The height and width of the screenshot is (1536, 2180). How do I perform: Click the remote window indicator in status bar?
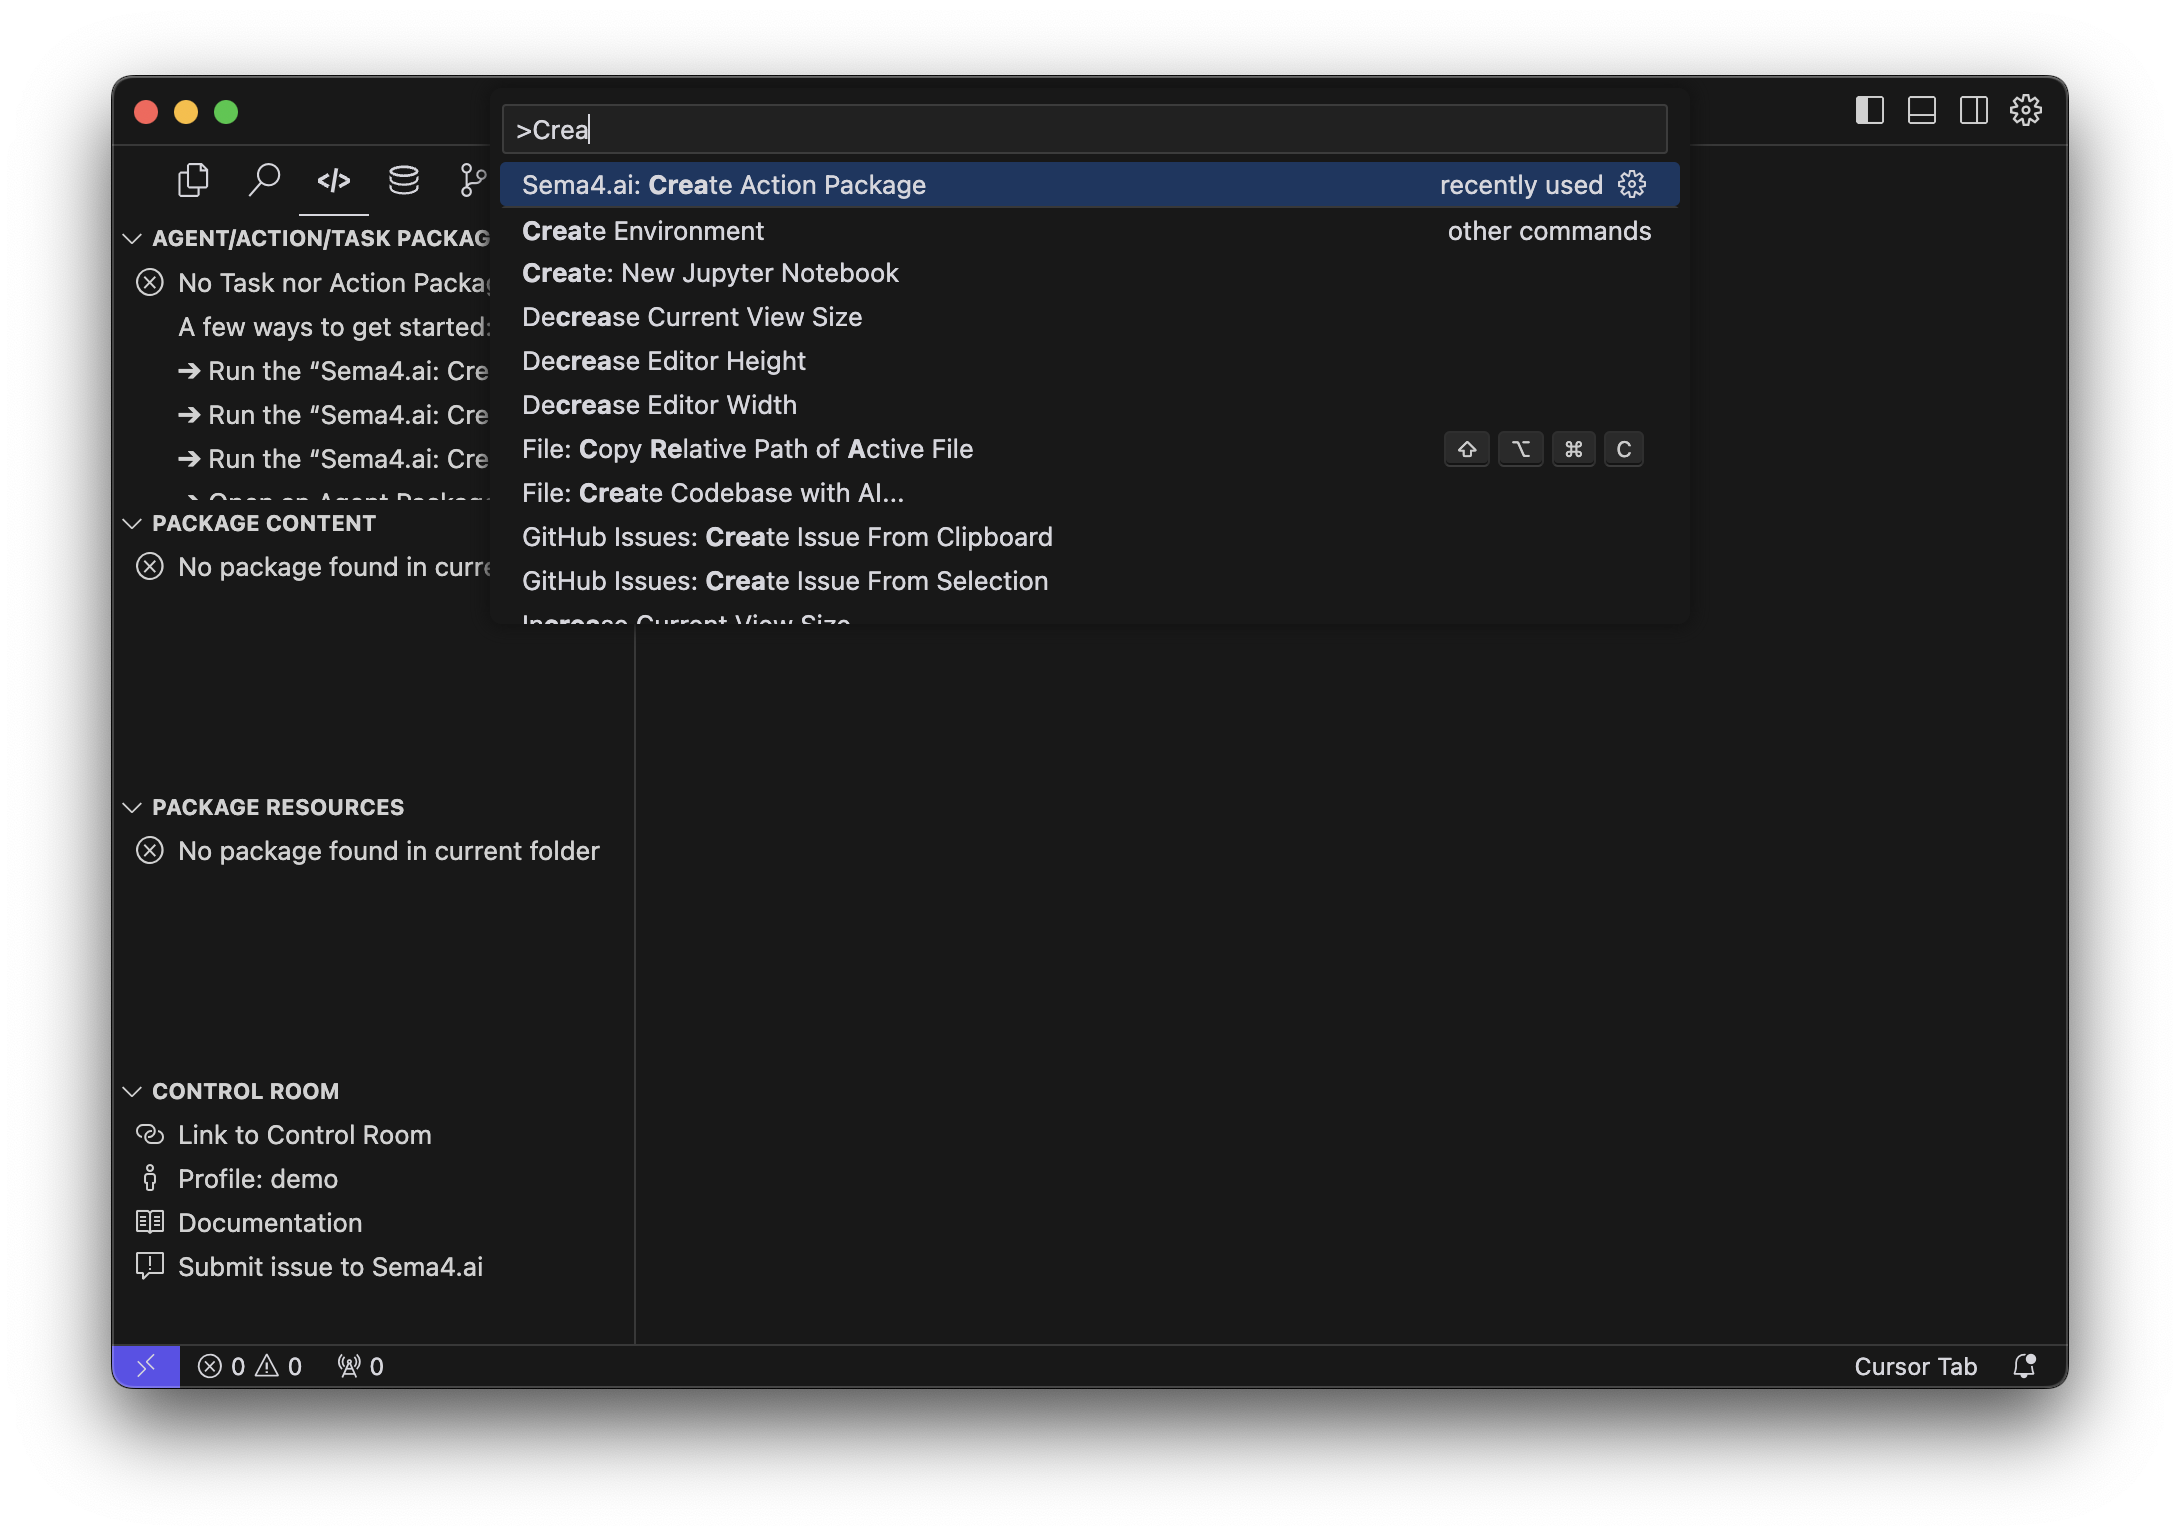tap(146, 1366)
